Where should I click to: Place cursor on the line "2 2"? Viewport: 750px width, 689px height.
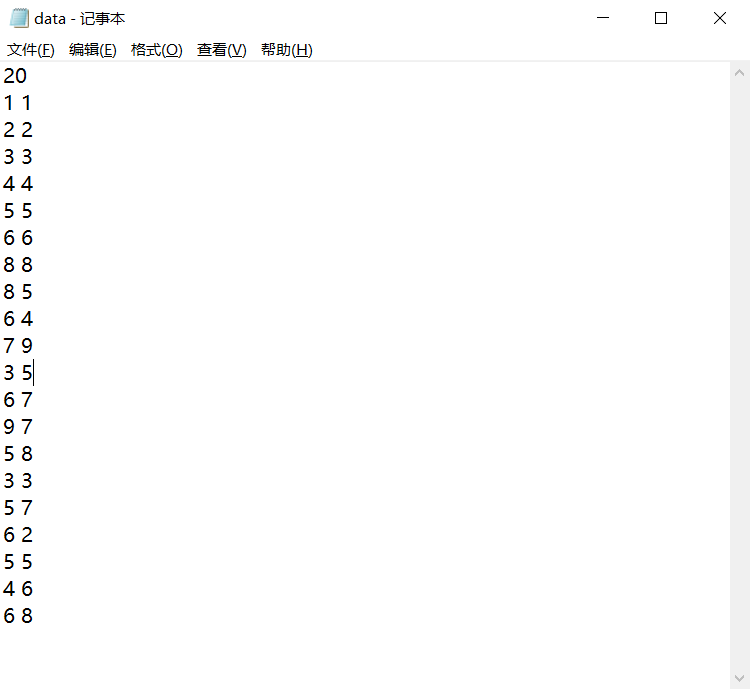pos(18,130)
